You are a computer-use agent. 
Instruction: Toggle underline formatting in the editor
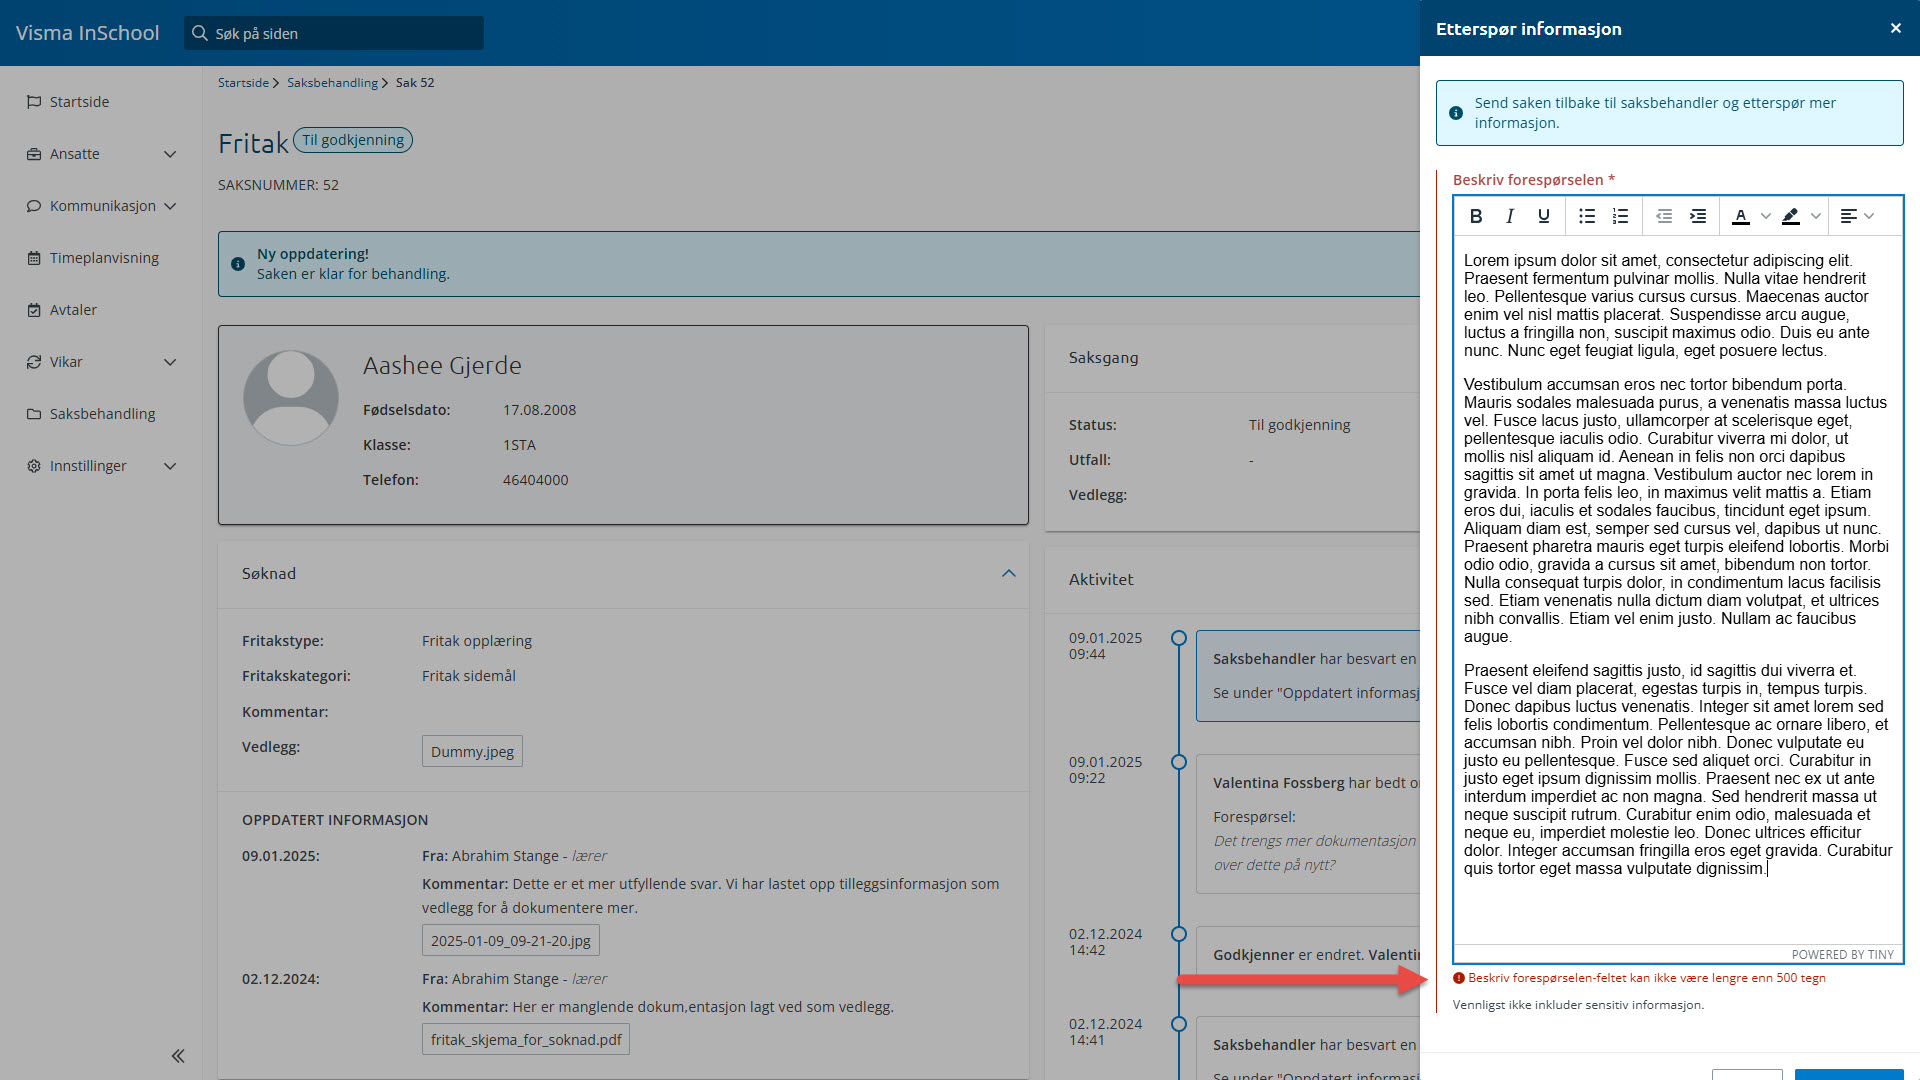pyautogui.click(x=1544, y=216)
